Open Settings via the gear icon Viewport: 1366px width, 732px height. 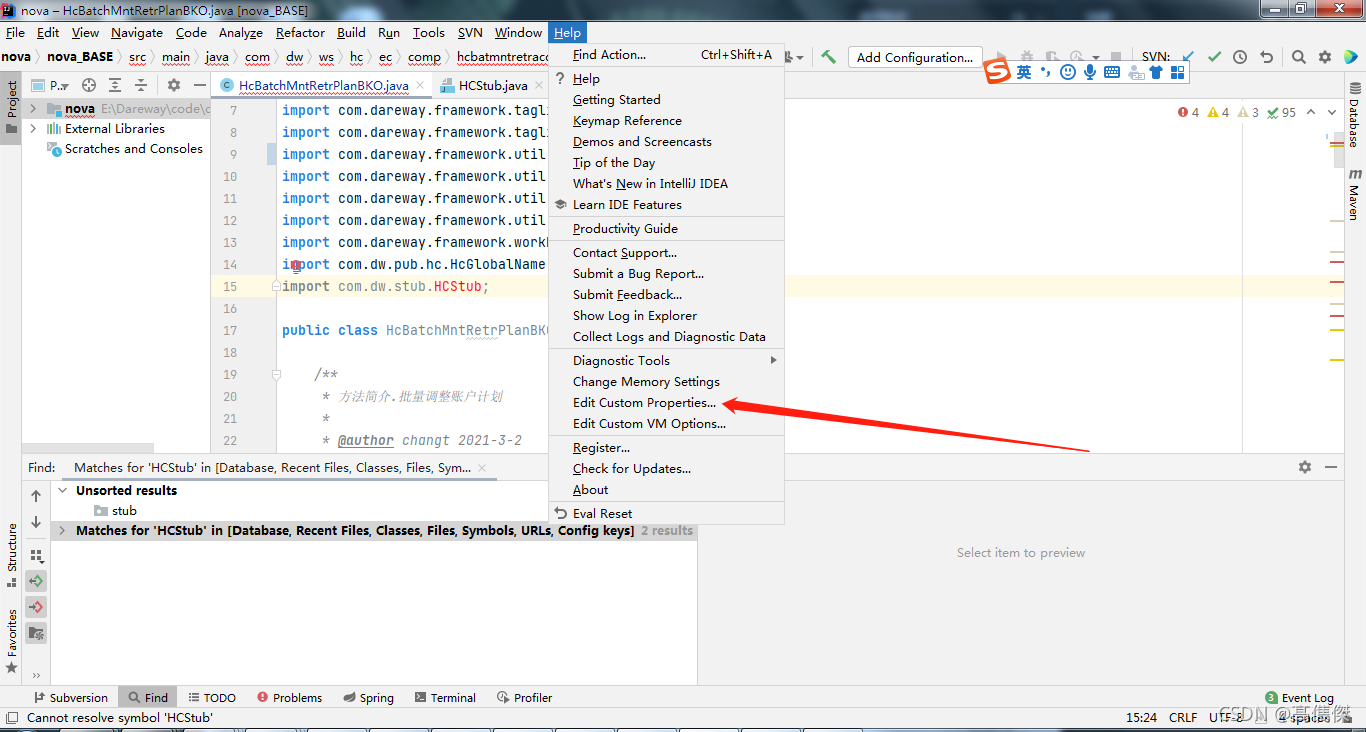click(x=1324, y=57)
